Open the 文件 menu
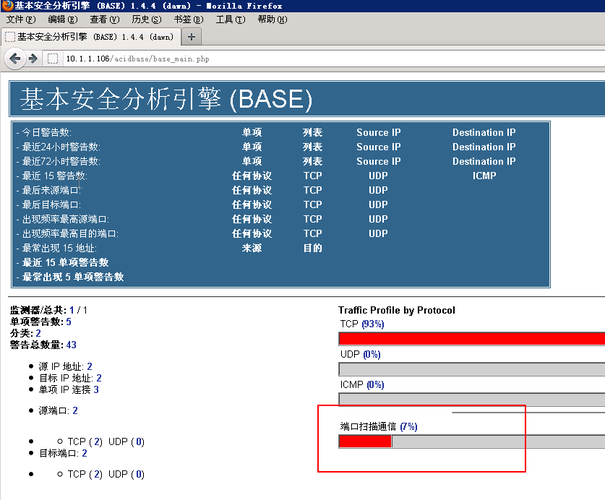 [x=21, y=19]
